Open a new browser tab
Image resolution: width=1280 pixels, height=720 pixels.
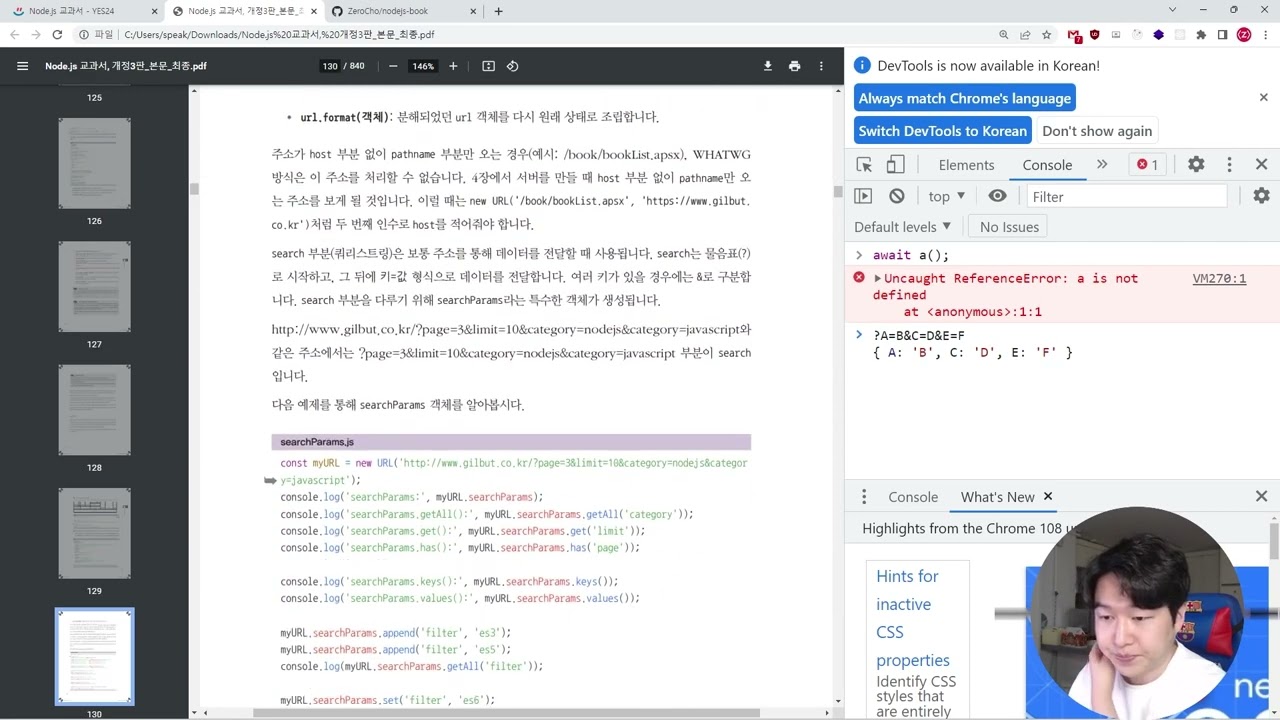pos(498,11)
